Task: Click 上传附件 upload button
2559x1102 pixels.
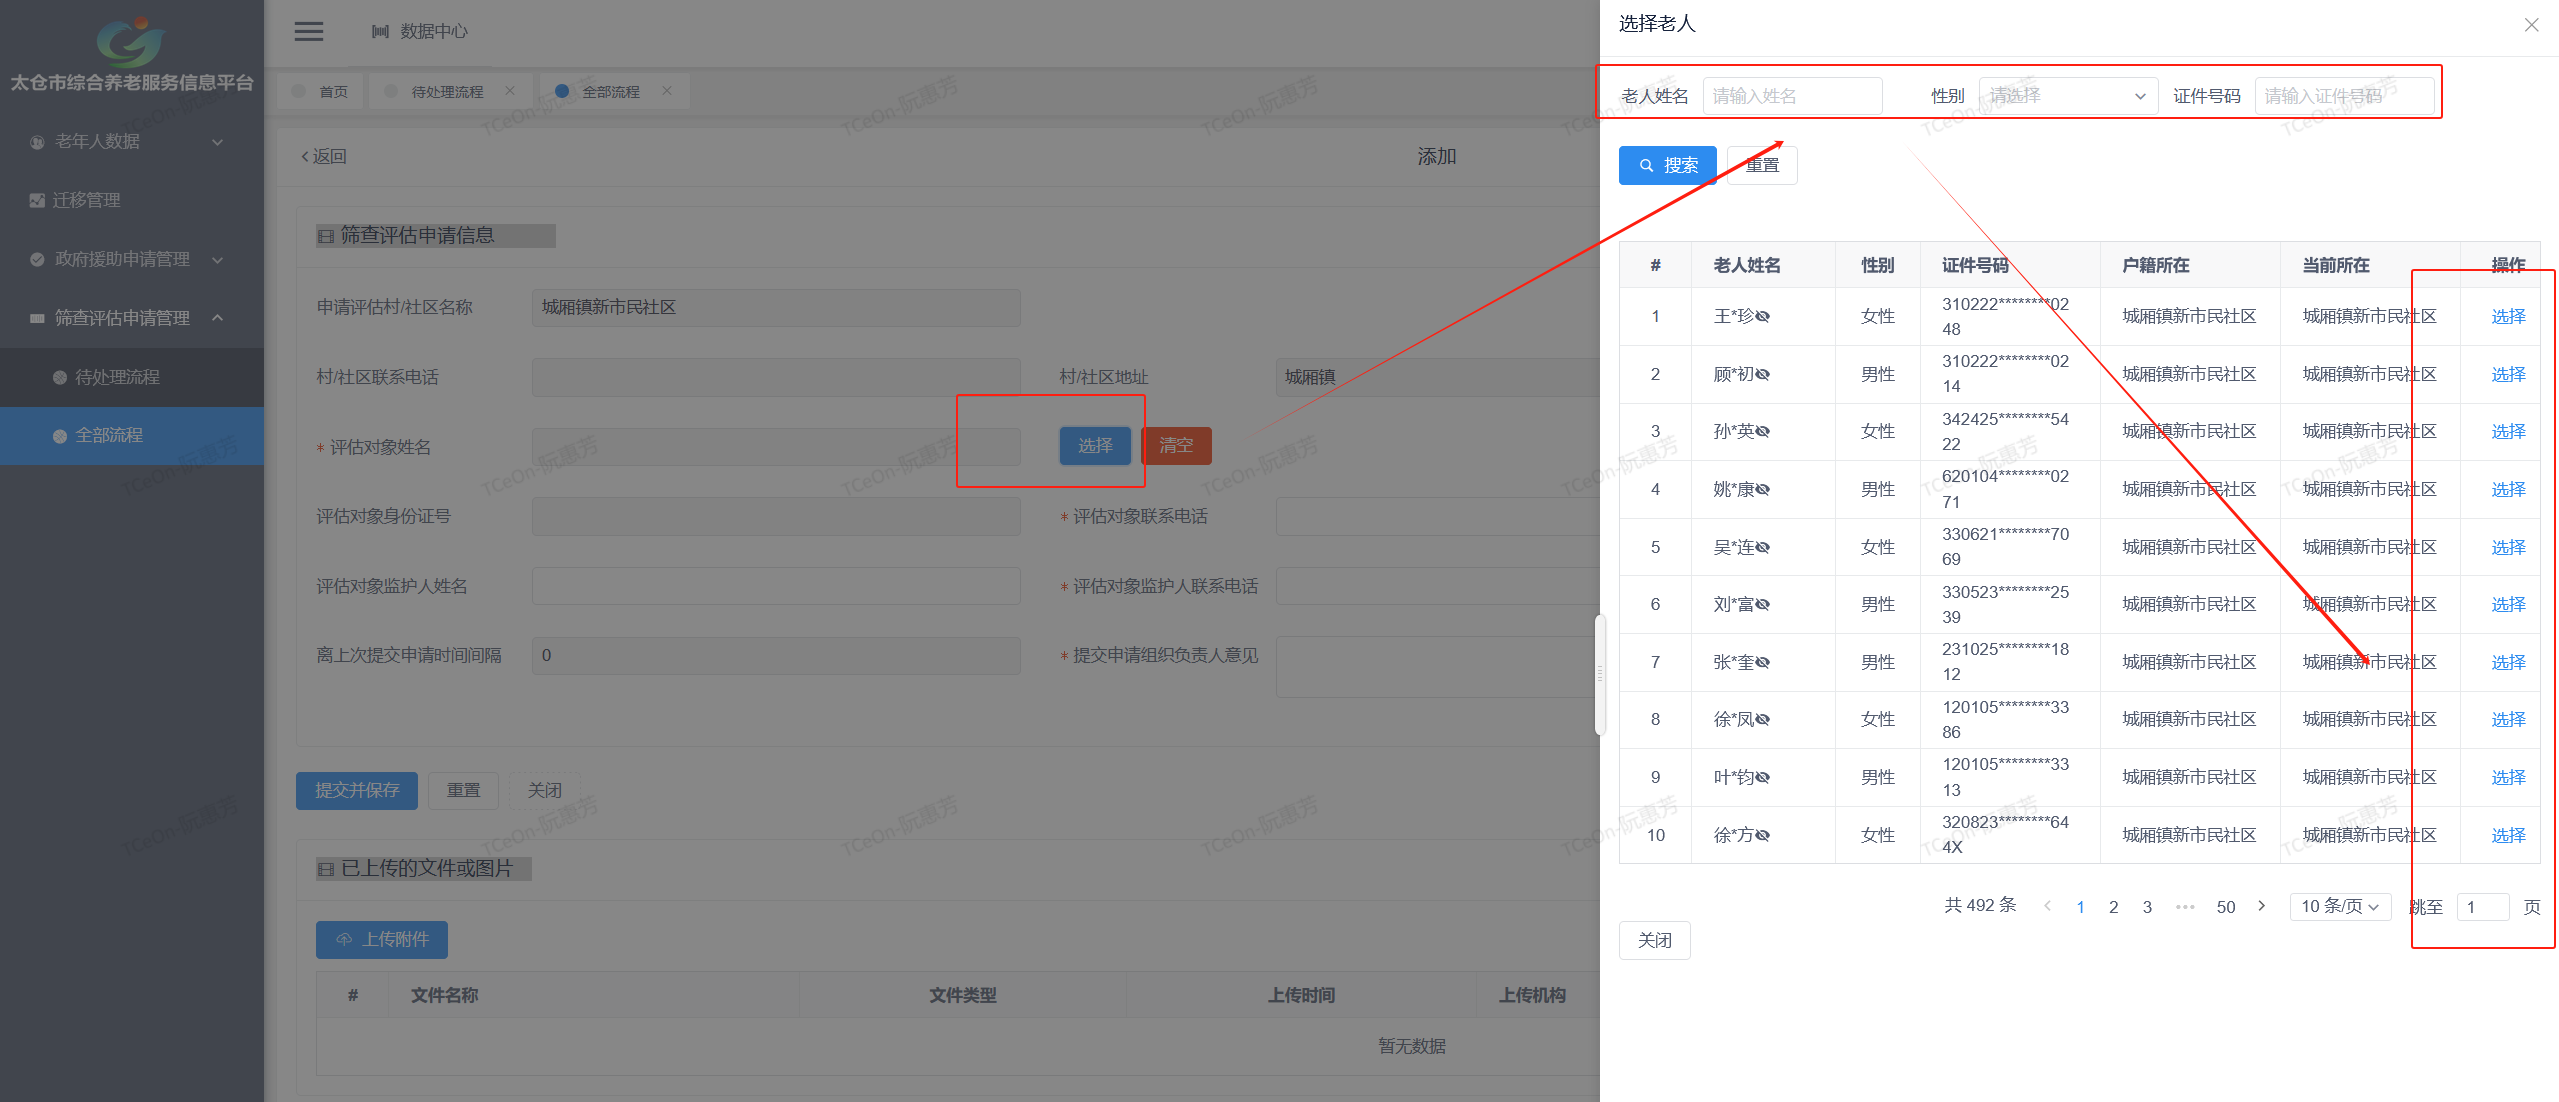Action: pyautogui.click(x=382, y=939)
